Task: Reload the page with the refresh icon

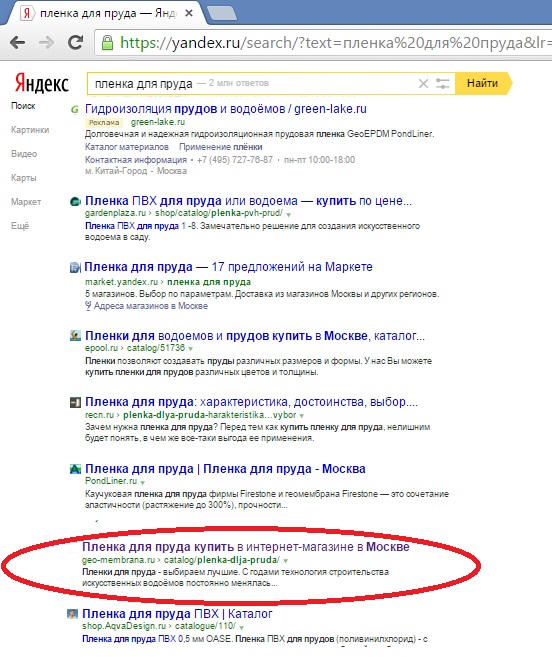Action: click(75, 42)
